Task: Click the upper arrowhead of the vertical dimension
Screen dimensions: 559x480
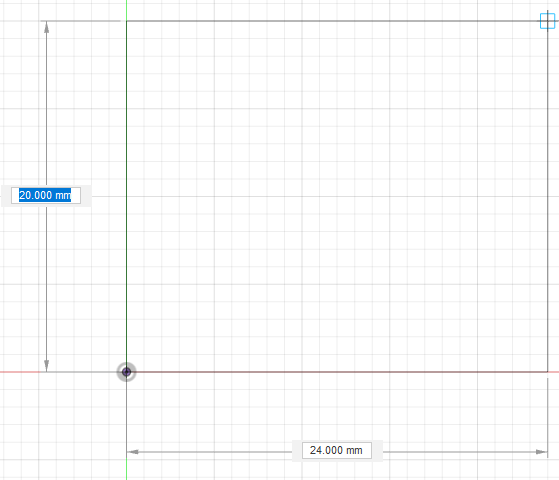Action: pos(46,27)
